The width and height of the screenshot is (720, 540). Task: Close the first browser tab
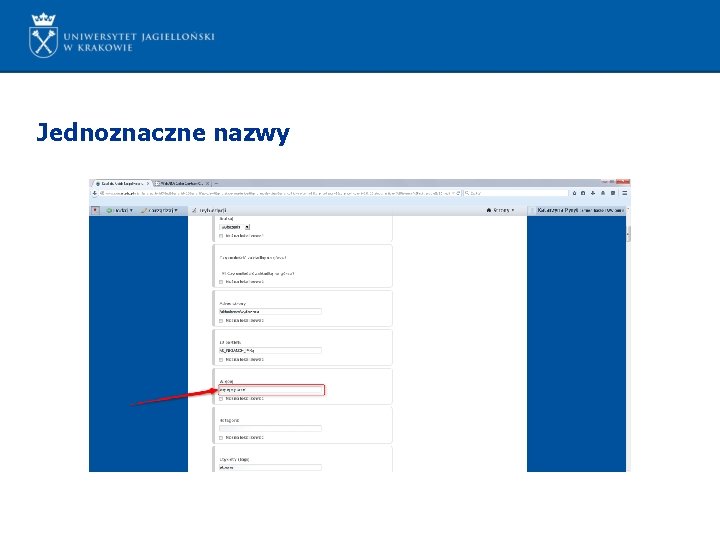click(x=147, y=184)
